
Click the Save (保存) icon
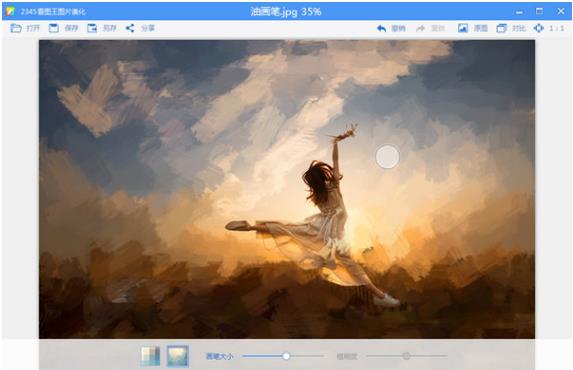54,28
